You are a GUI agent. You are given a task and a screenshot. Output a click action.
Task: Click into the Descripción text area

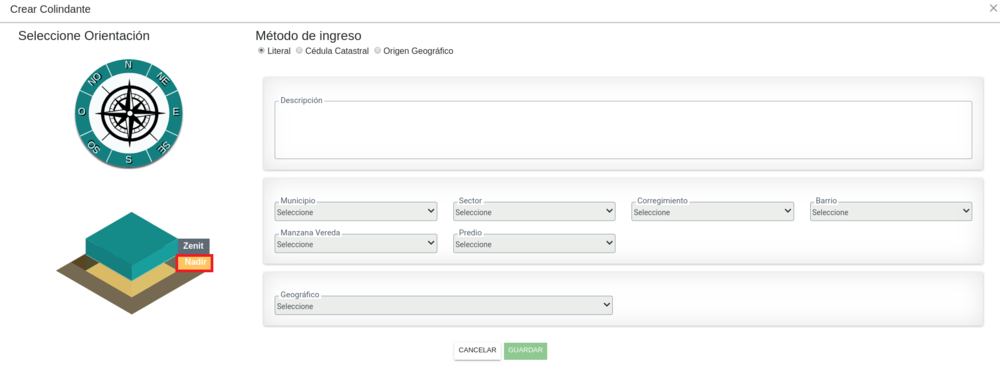coord(623,130)
